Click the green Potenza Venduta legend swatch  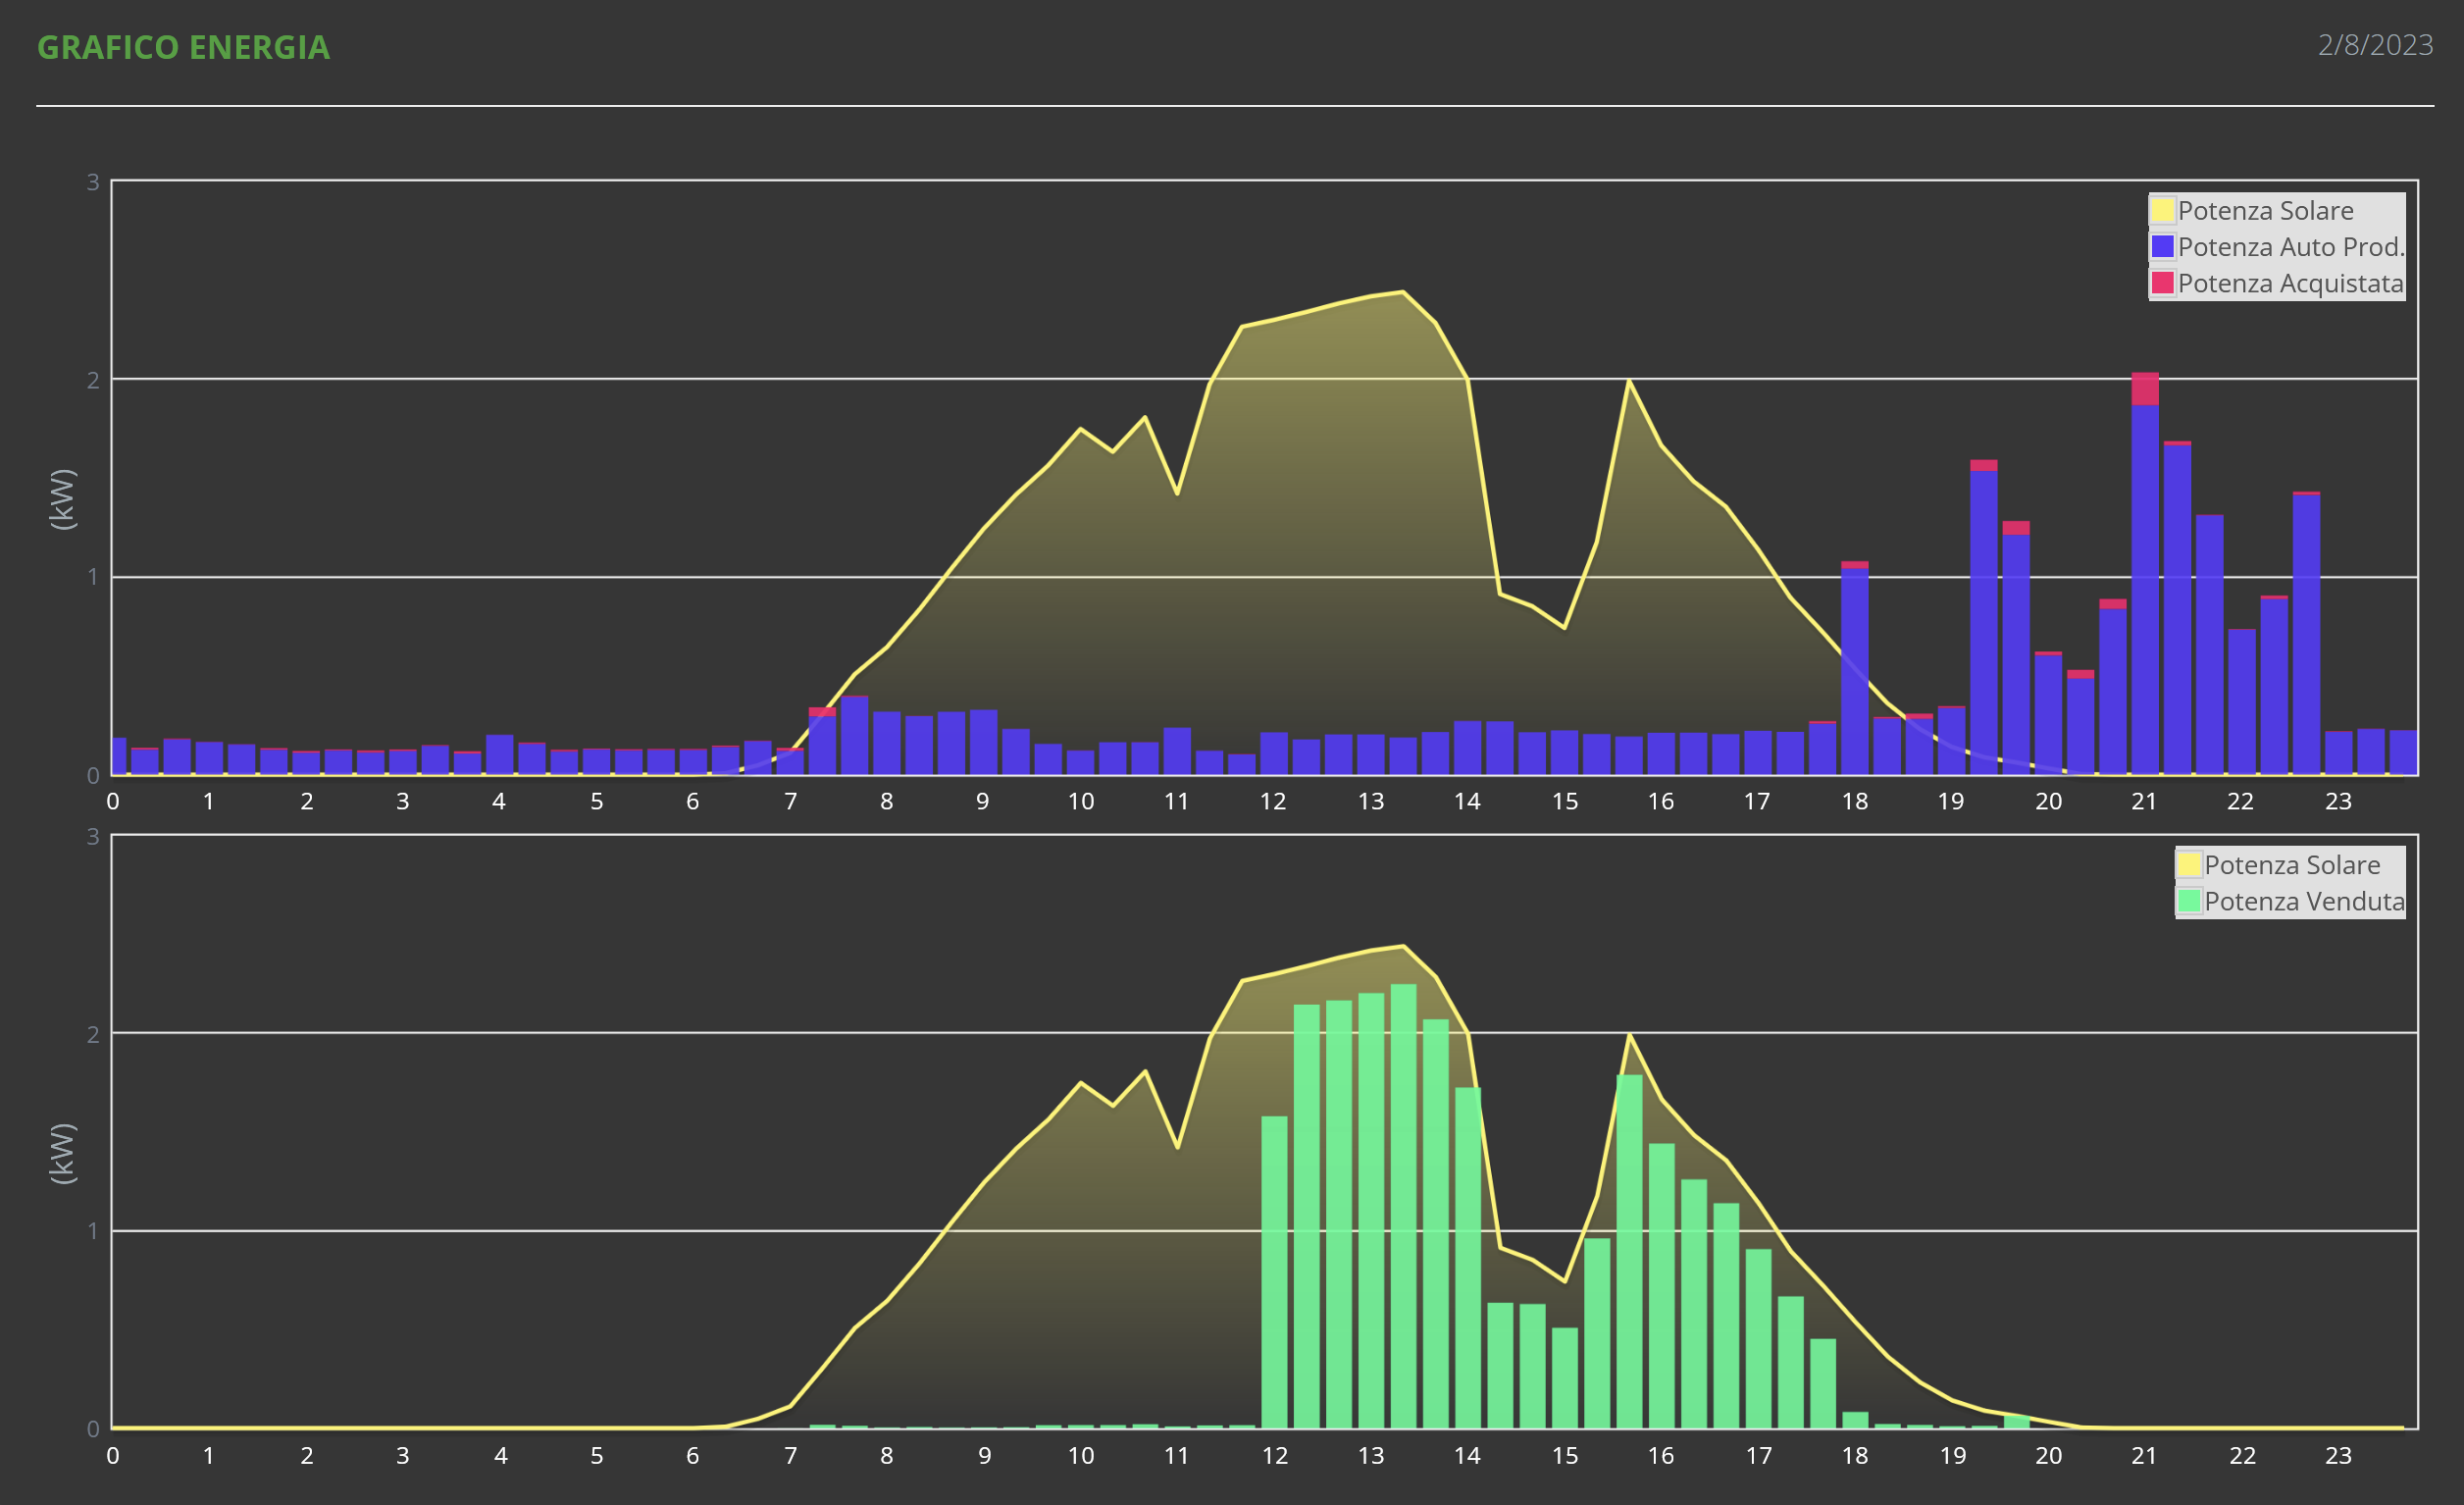tap(2189, 901)
